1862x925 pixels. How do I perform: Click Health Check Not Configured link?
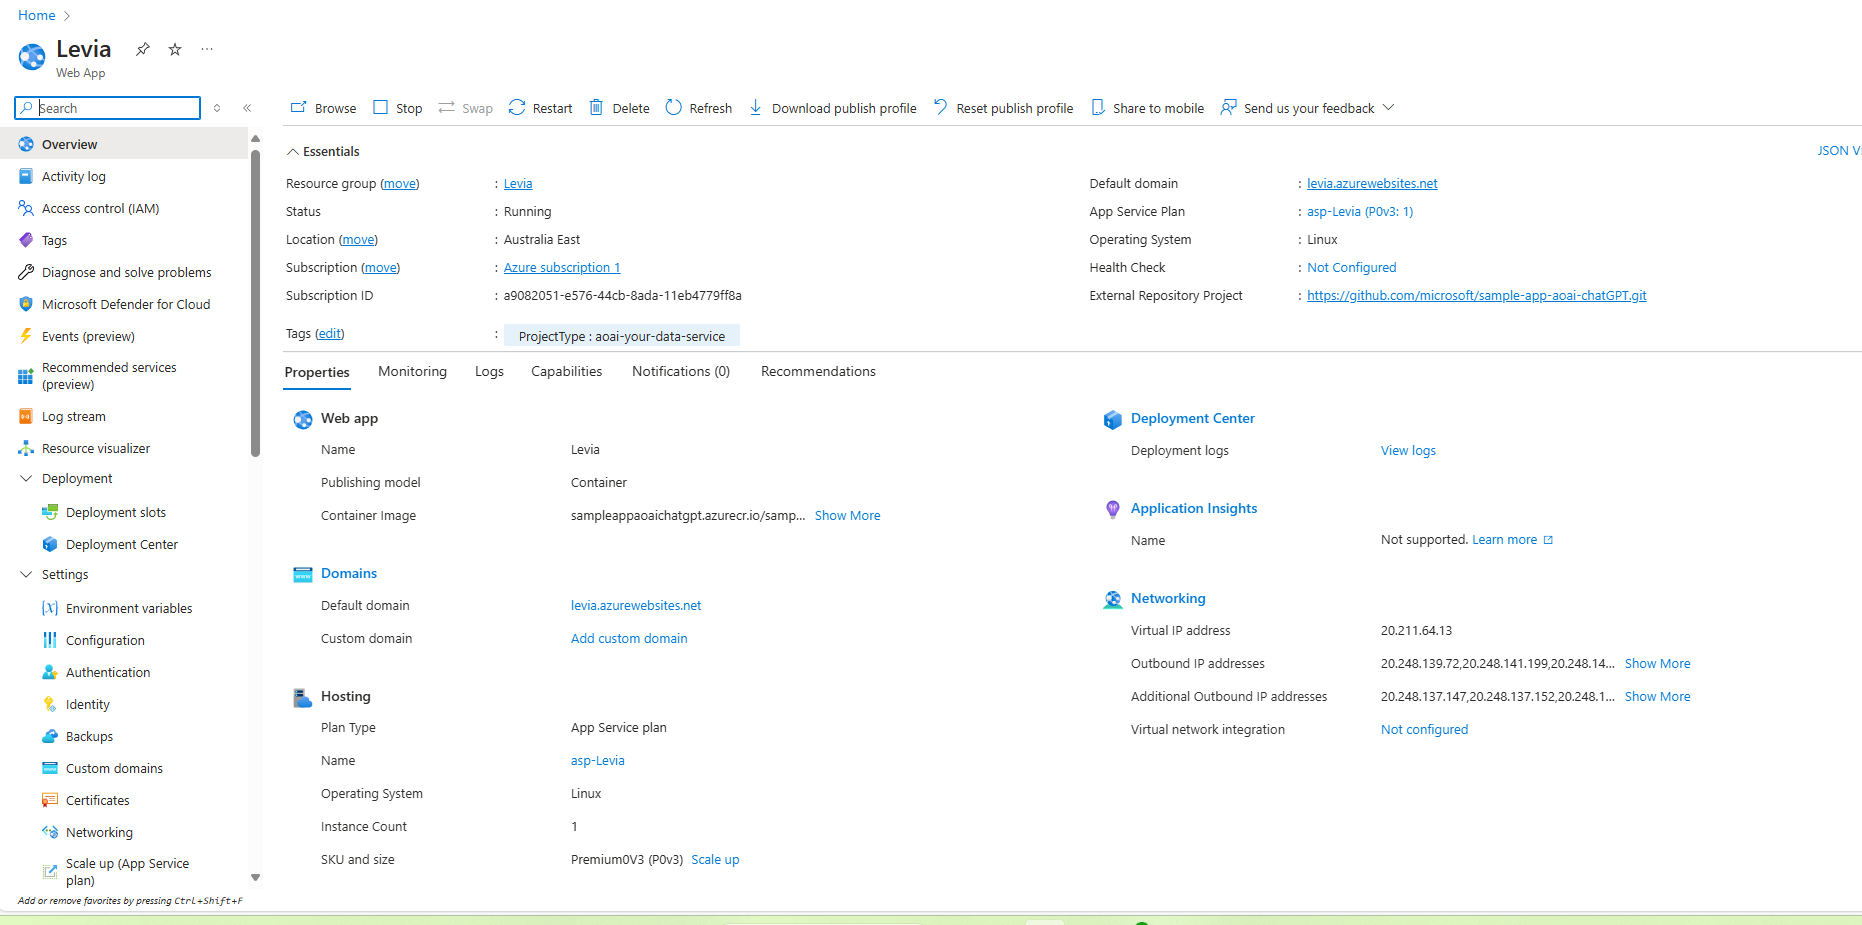click(x=1351, y=268)
